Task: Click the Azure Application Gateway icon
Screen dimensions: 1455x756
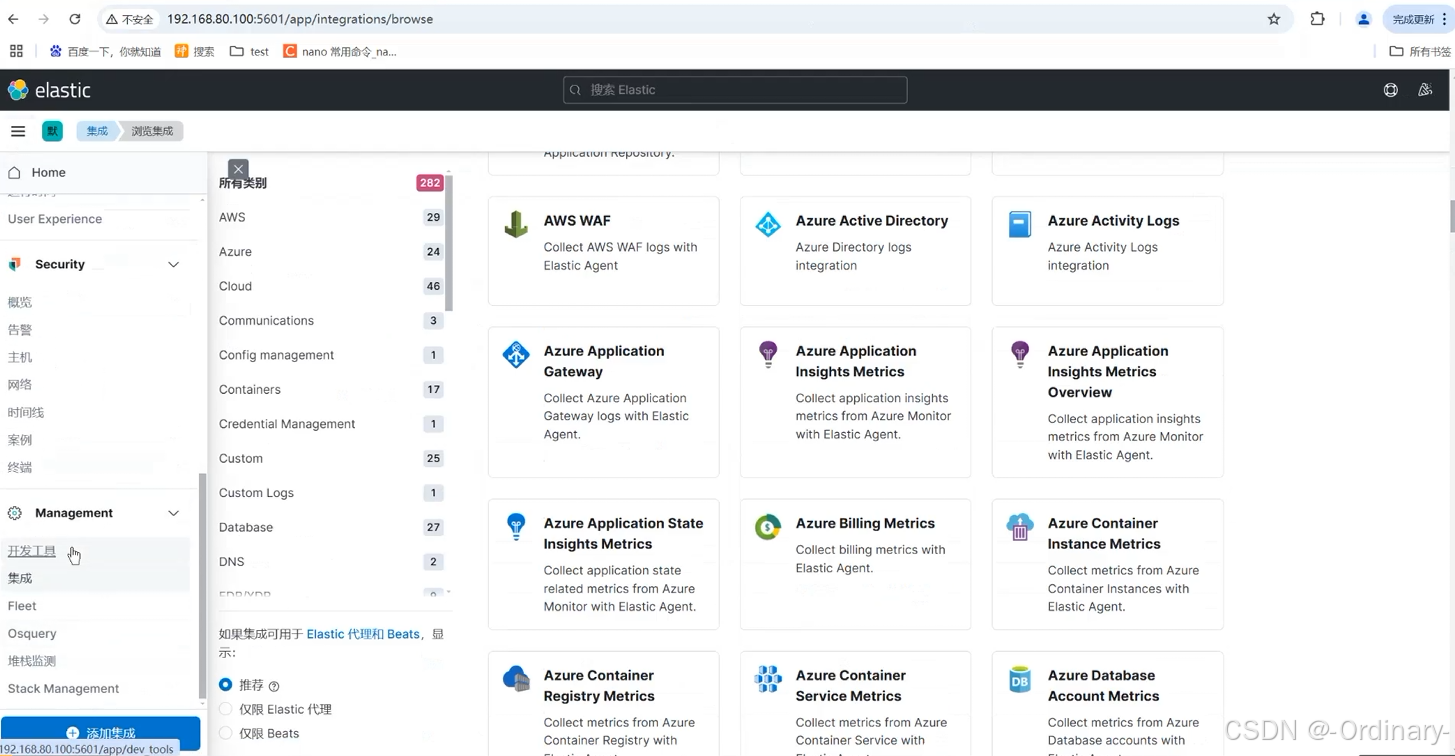Action: tap(516, 354)
